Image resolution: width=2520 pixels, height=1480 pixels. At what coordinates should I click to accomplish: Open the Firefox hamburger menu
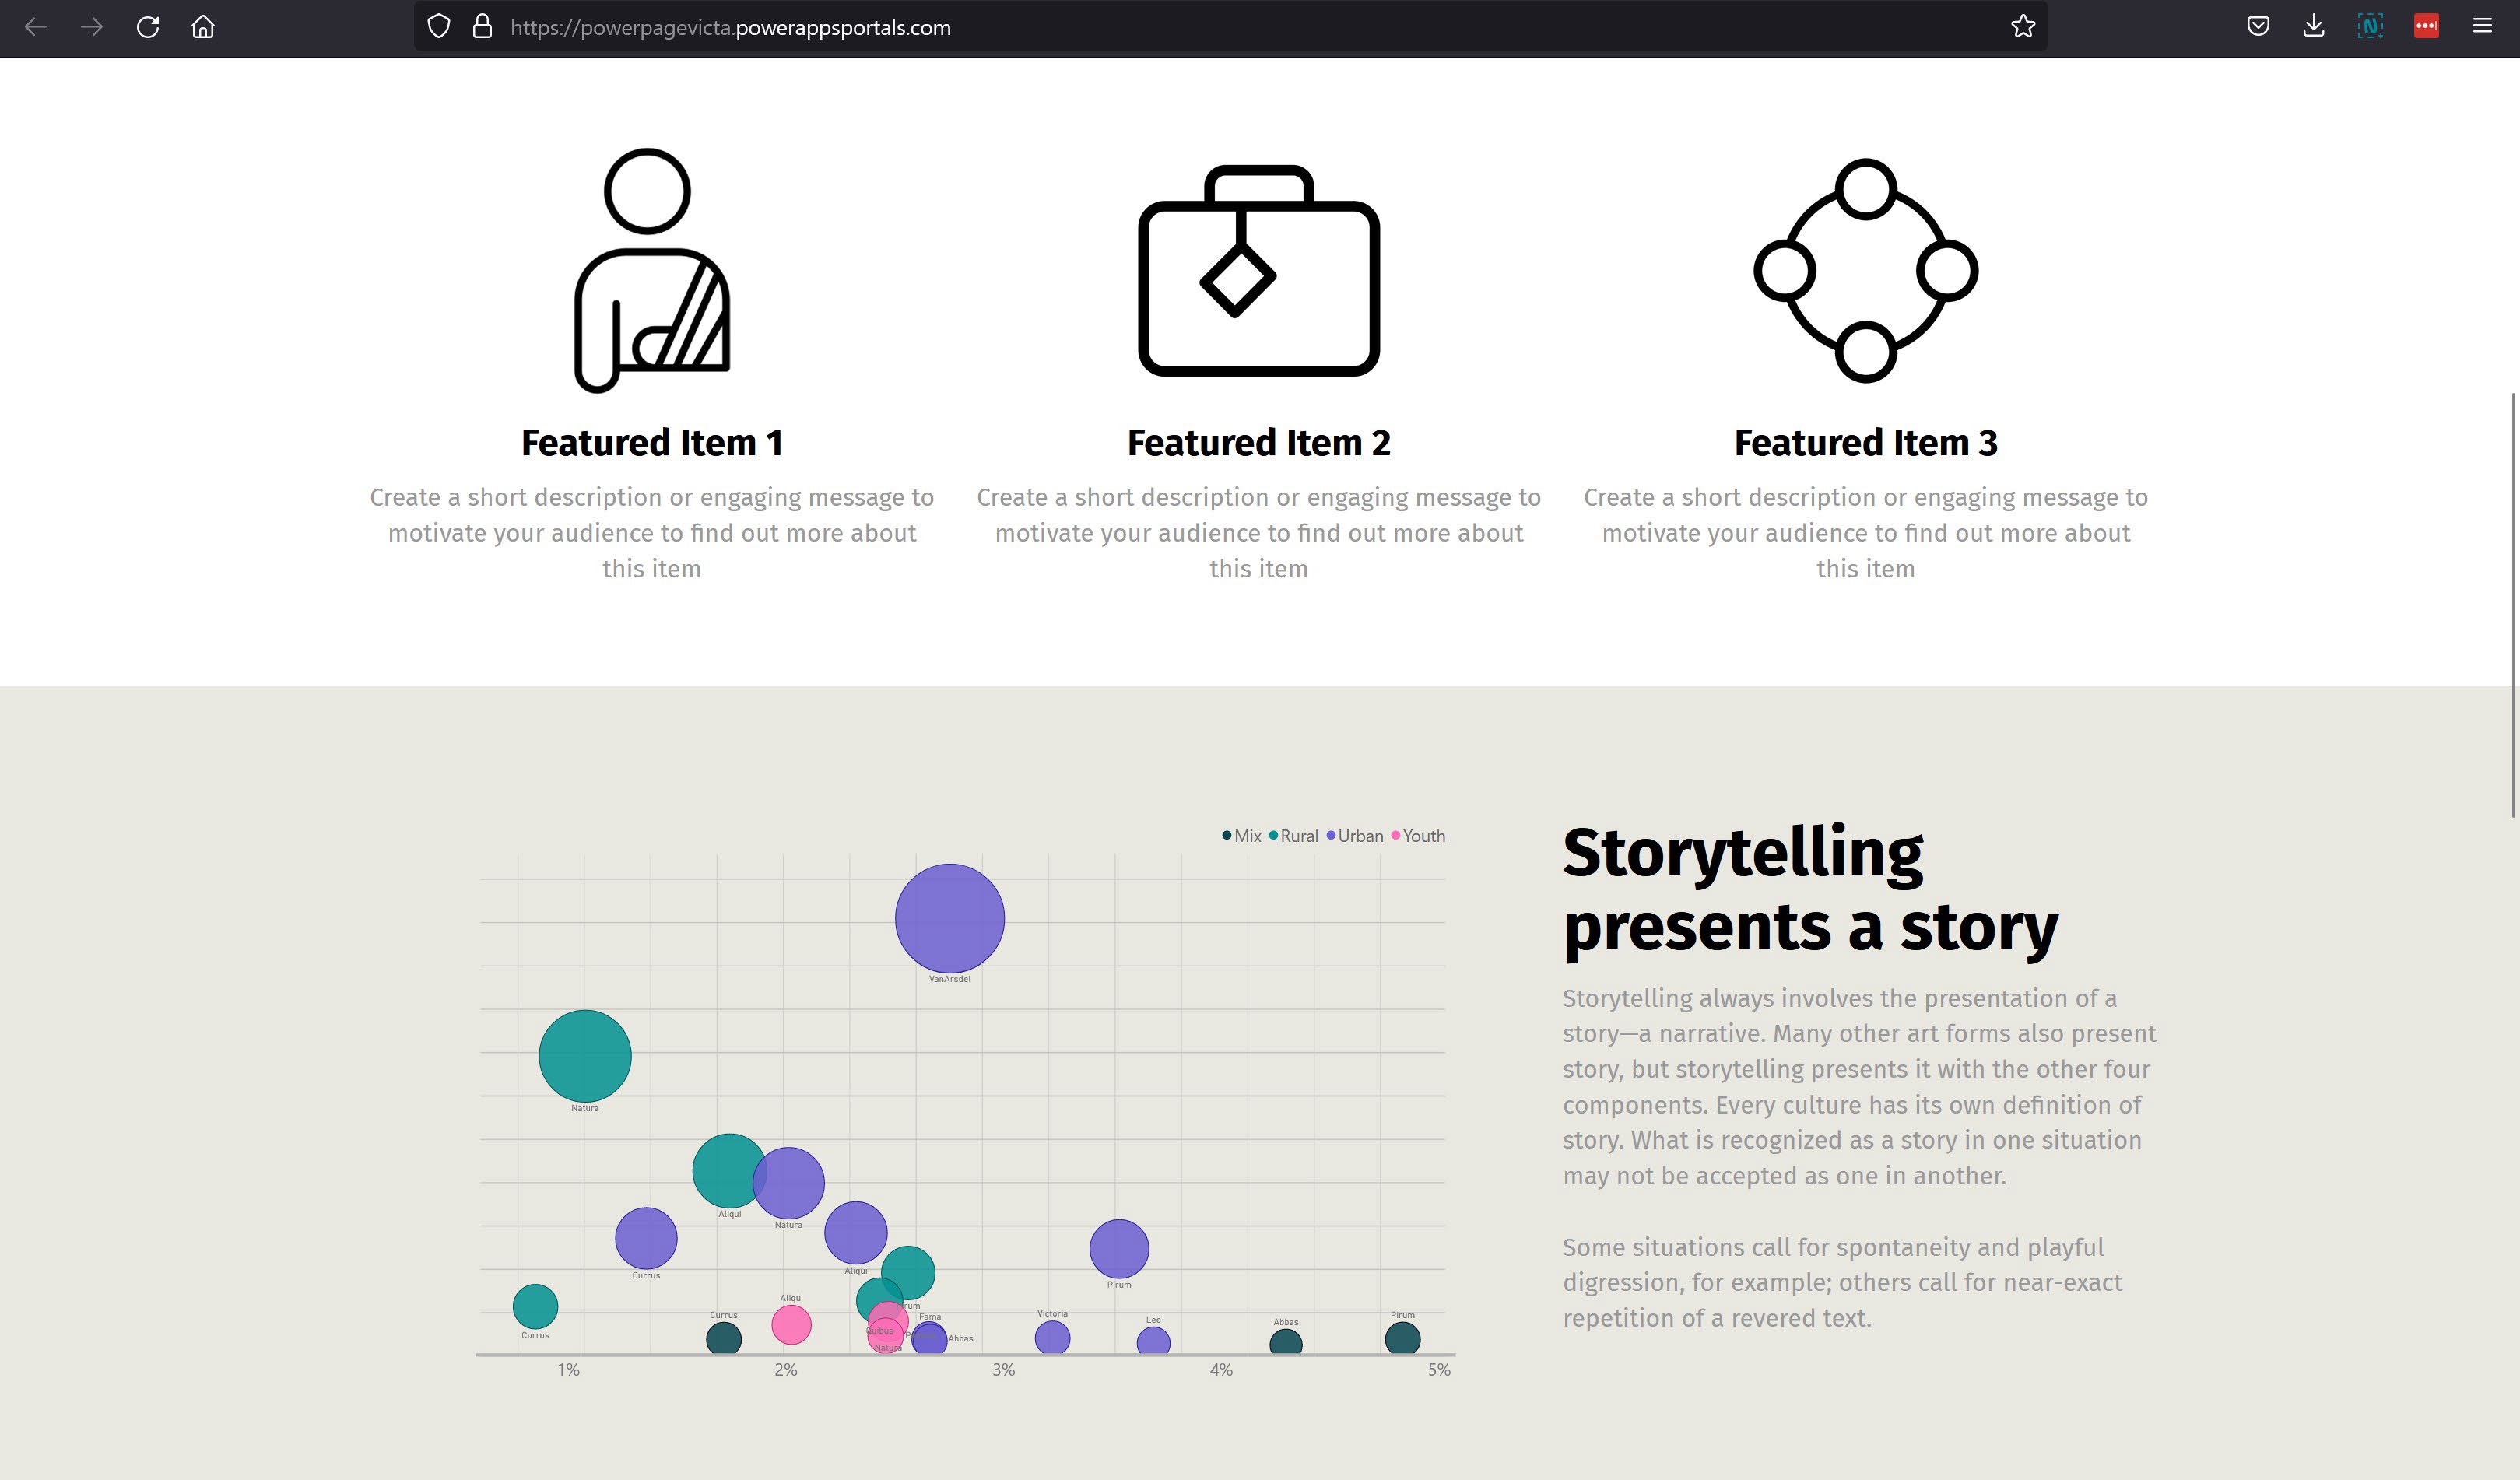[2482, 27]
